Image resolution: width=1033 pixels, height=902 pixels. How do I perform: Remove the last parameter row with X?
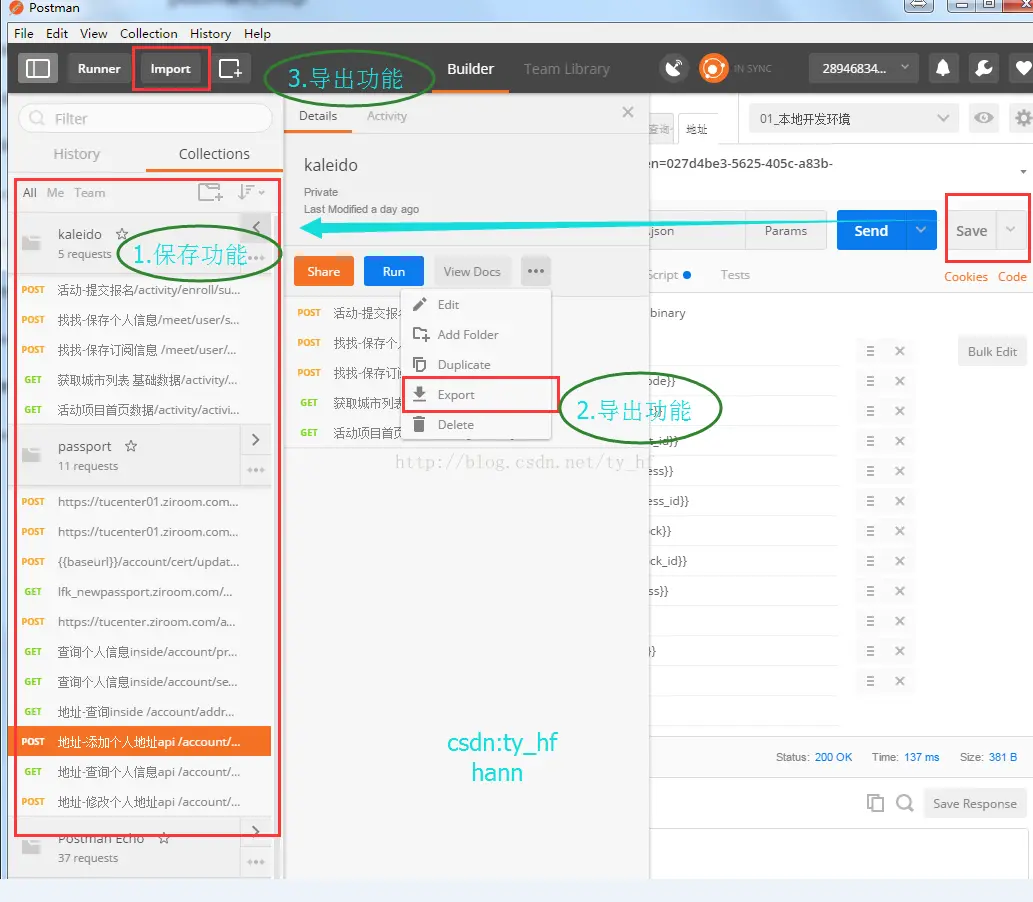tap(899, 681)
